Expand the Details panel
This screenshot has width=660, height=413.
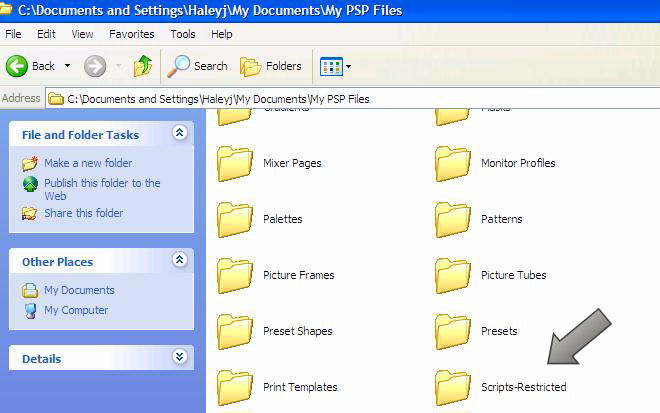(179, 357)
